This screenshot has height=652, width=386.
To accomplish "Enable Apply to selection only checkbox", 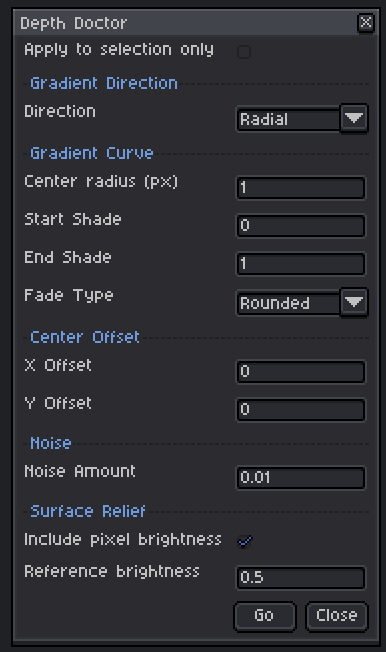I will pos(244,52).
